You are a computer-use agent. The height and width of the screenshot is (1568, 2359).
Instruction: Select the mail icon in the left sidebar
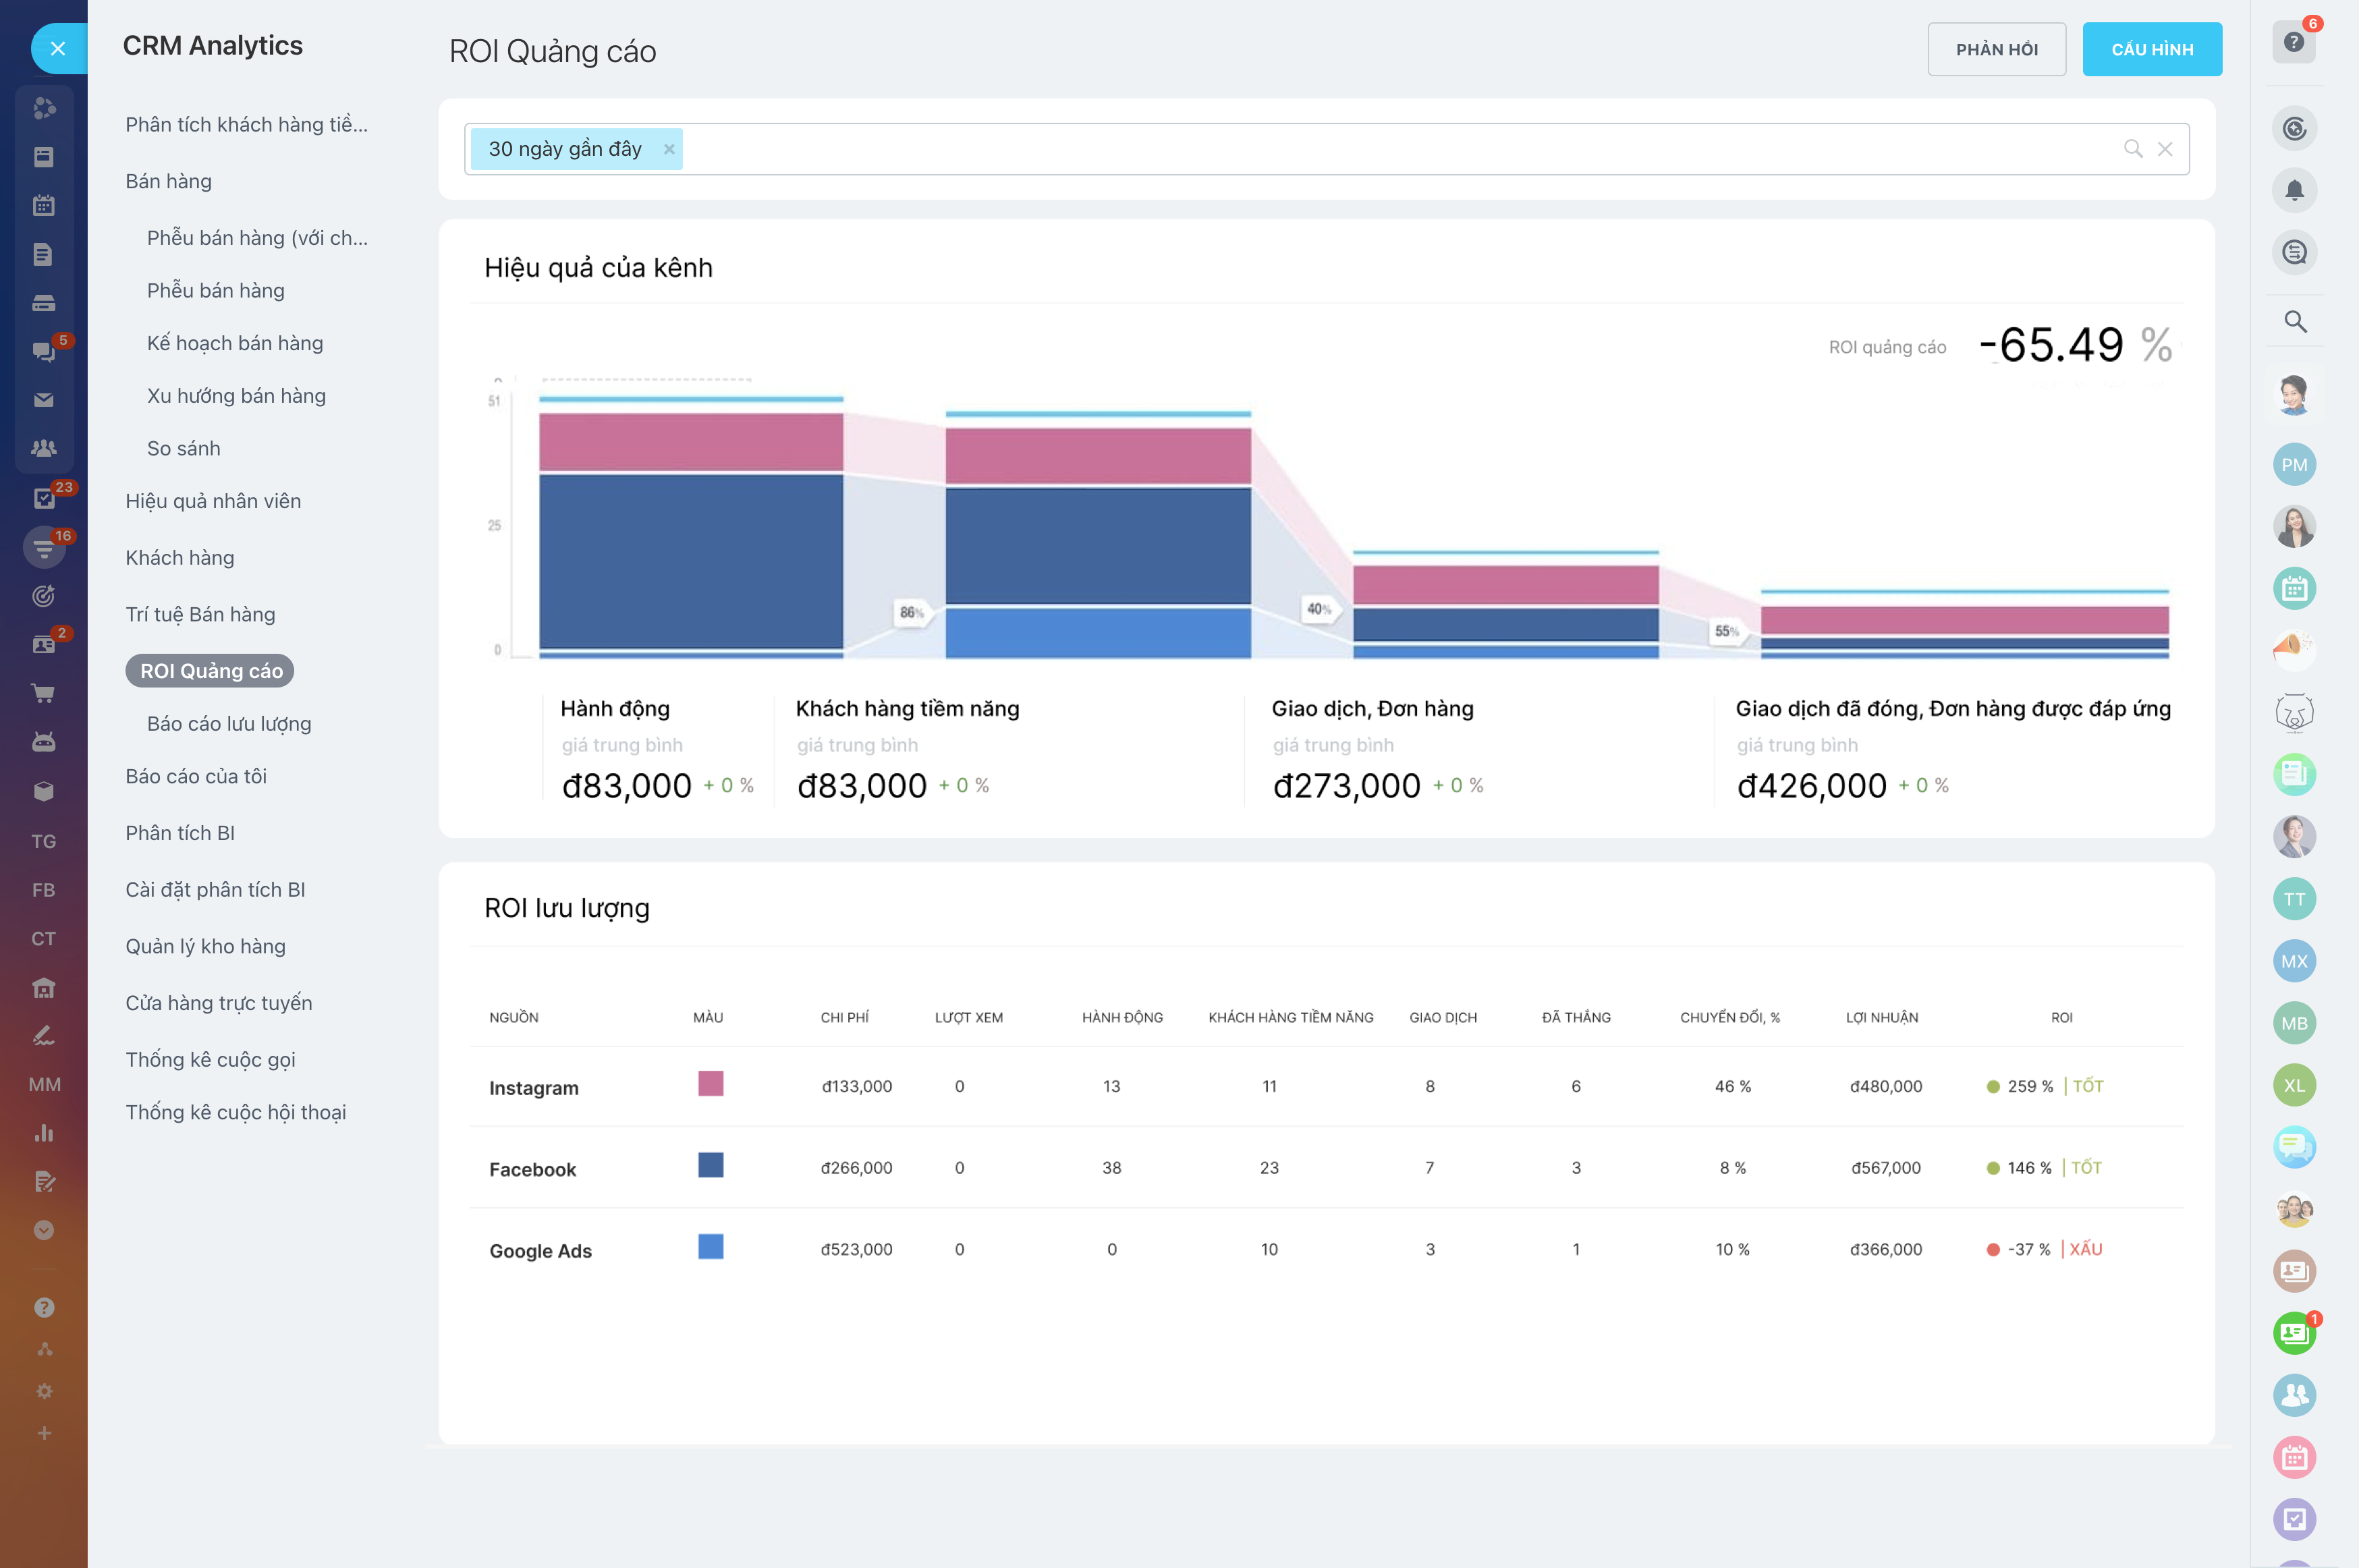coord(44,399)
